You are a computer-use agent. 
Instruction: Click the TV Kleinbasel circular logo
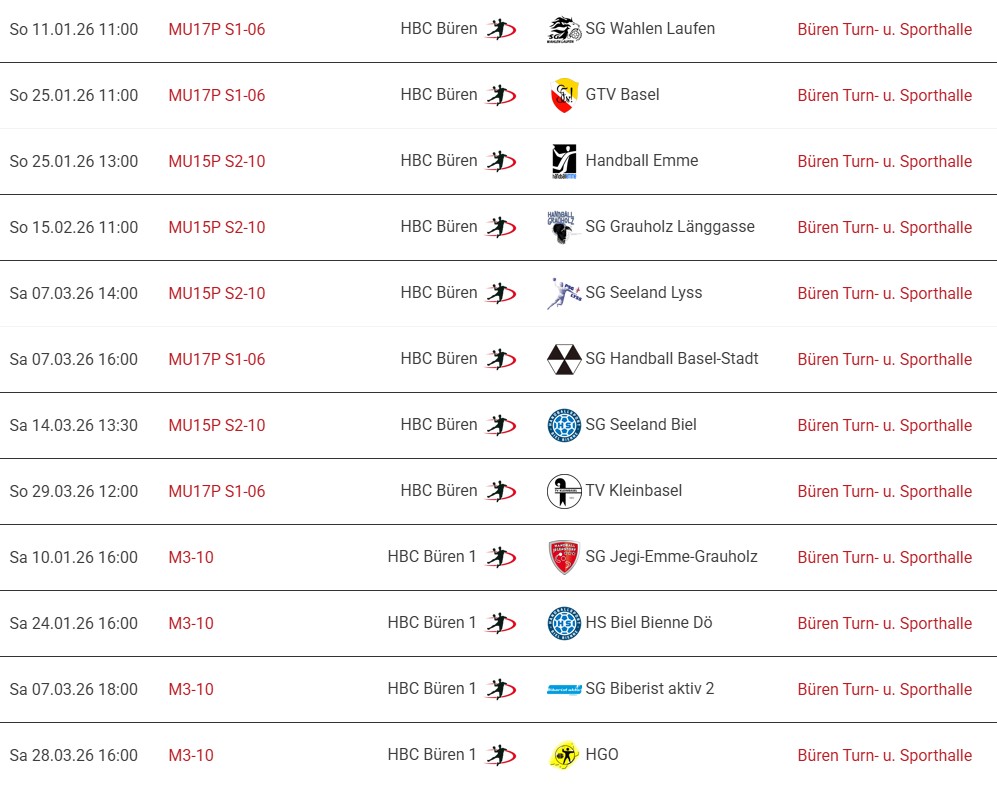[x=564, y=492]
